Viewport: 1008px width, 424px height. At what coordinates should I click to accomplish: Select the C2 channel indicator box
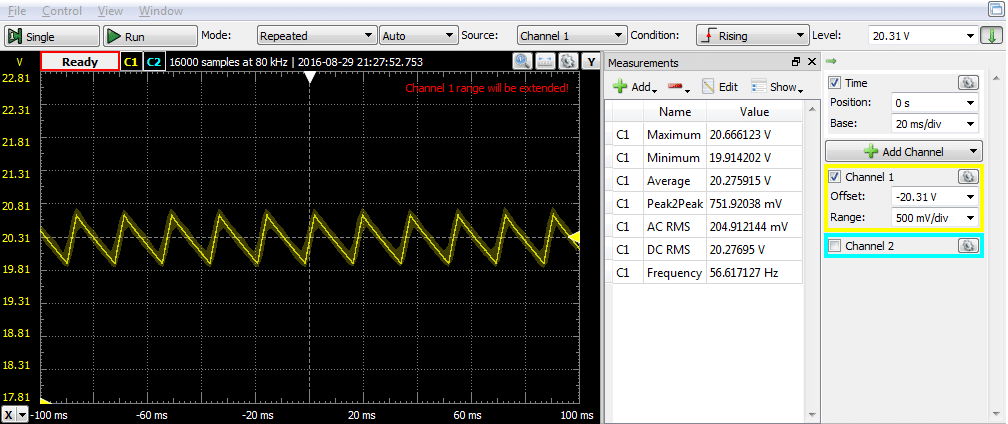coord(153,62)
